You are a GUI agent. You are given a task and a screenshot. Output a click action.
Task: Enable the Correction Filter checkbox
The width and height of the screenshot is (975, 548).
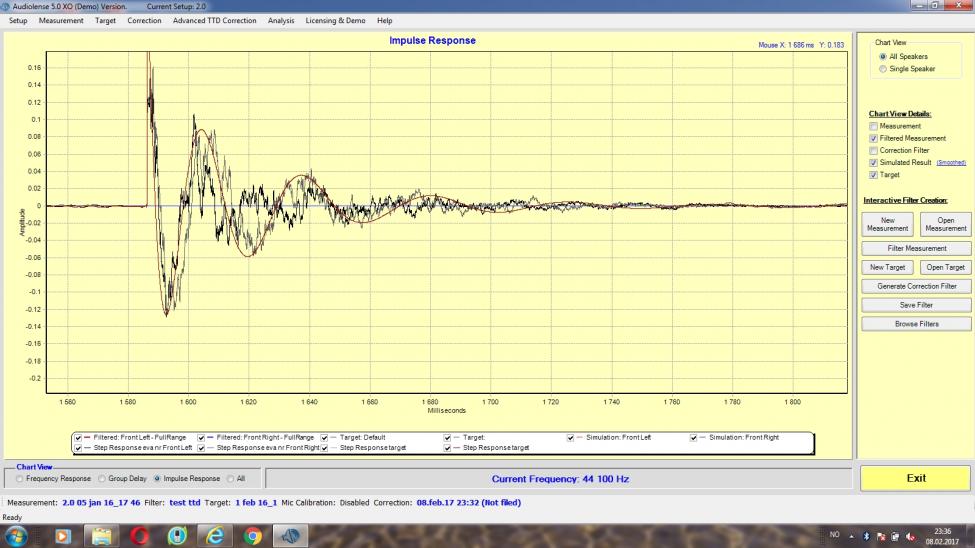873,151
